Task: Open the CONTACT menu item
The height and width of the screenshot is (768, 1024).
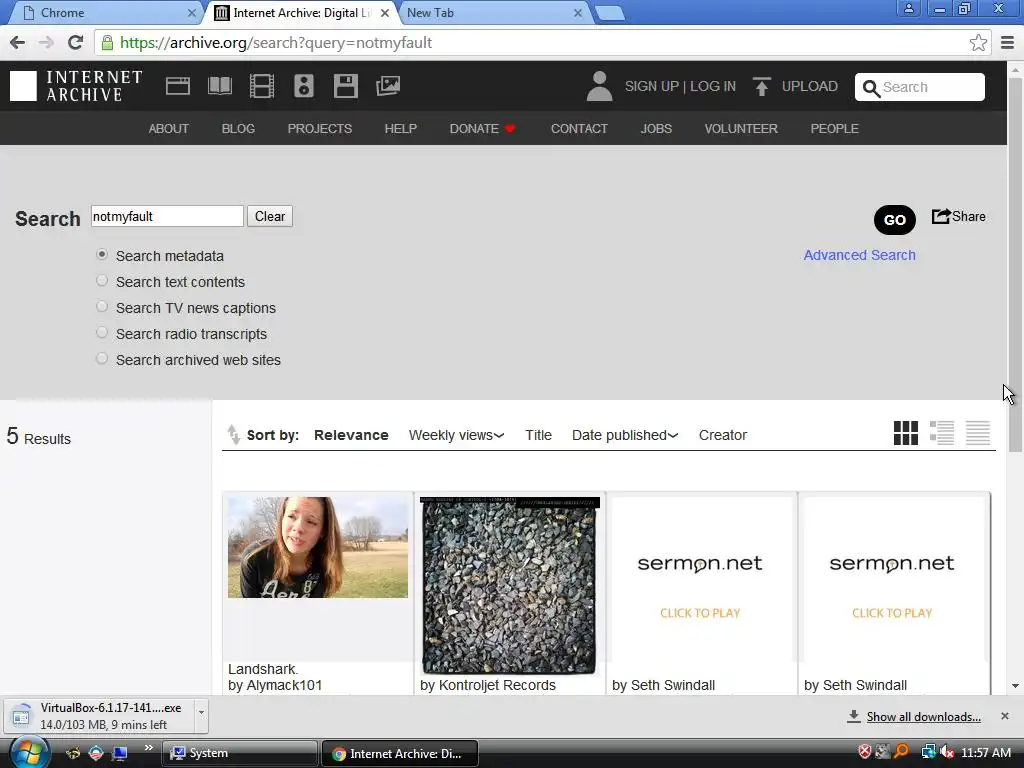Action: coord(579,129)
